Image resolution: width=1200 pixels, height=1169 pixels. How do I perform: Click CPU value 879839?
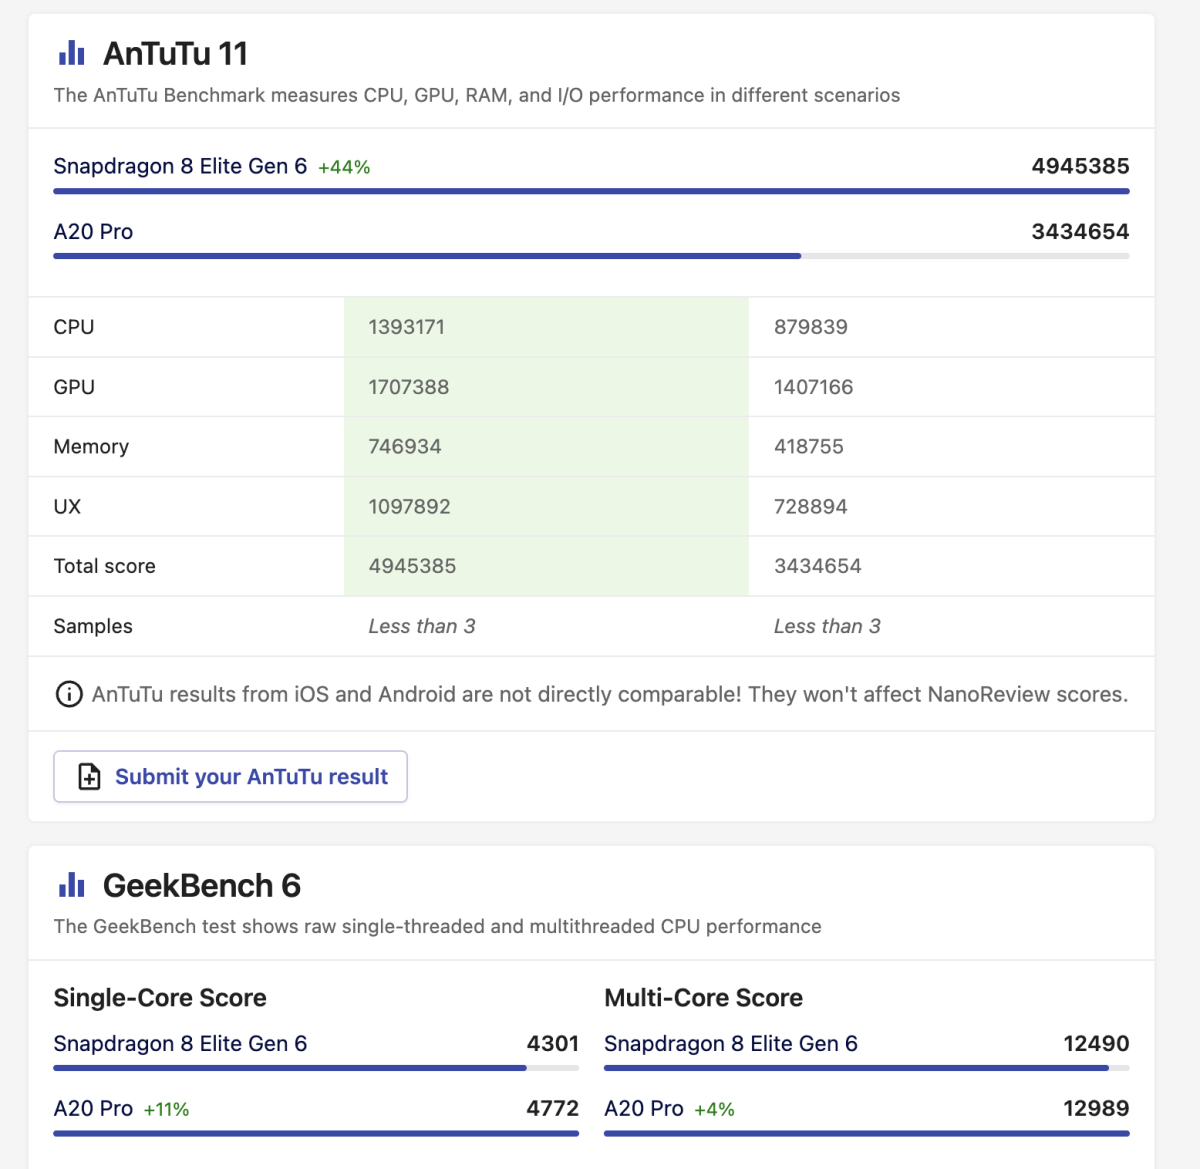(811, 327)
